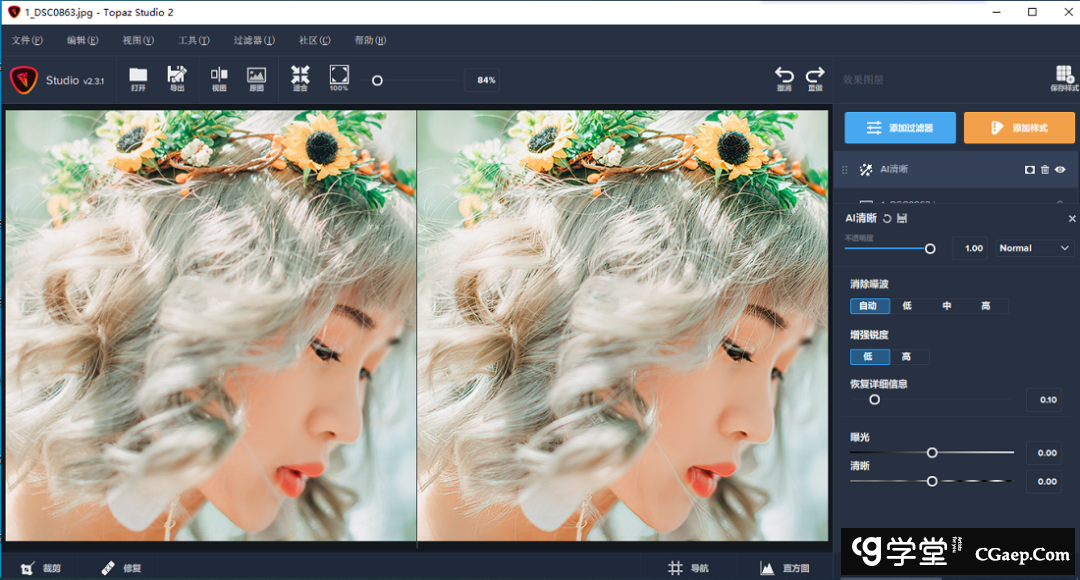
Task: Select 高 under 增强锐度 sharpening
Action: tap(906, 357)
